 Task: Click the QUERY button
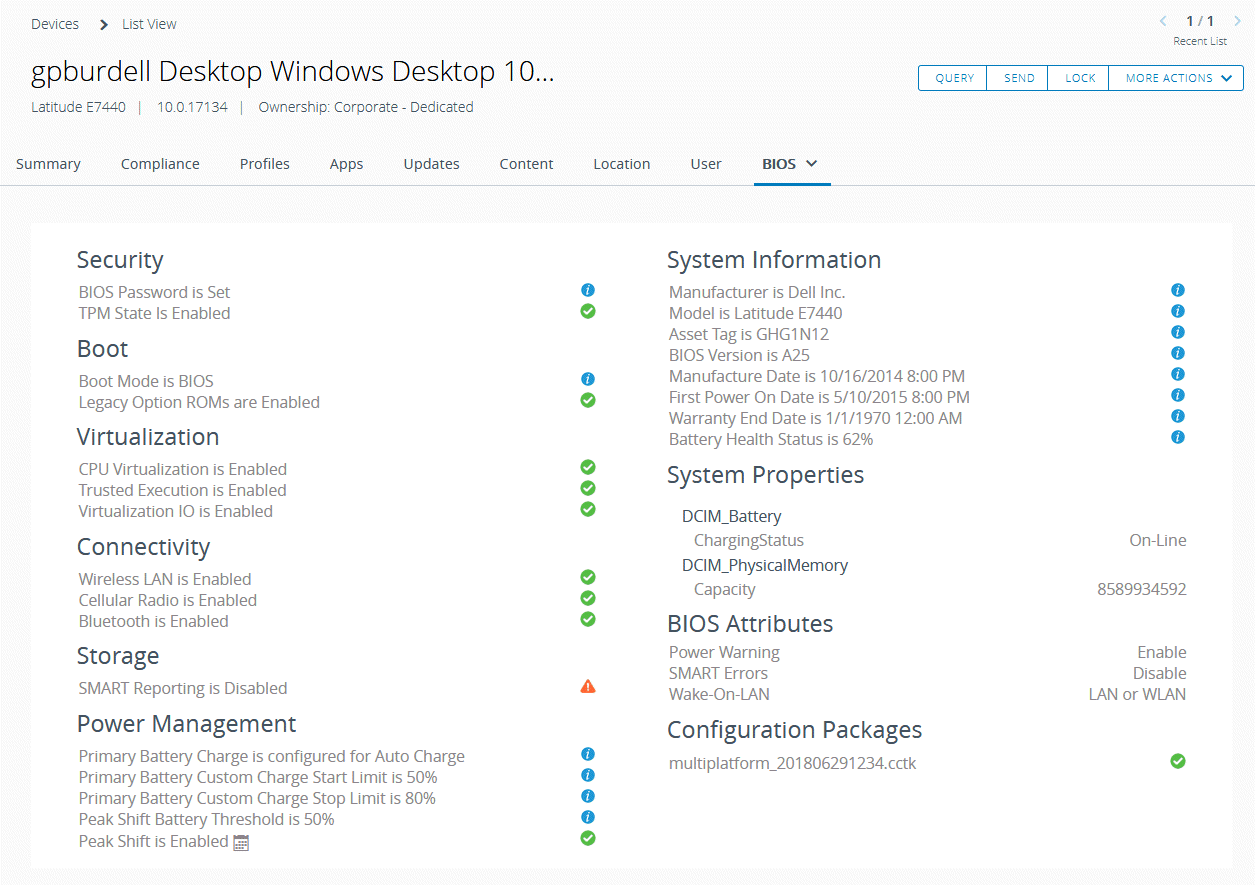[x=953, y=77]
